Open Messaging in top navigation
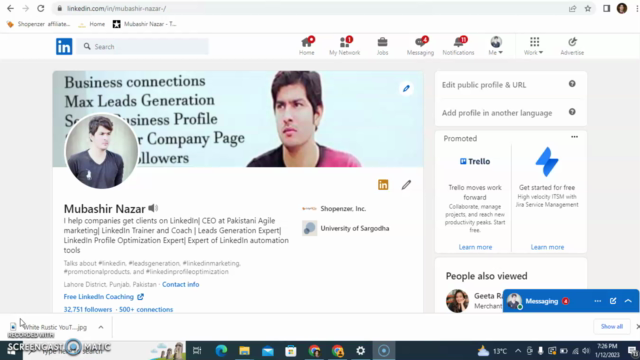Image resolution: width=640 pixels, height=360 pixels. point(420,46)
